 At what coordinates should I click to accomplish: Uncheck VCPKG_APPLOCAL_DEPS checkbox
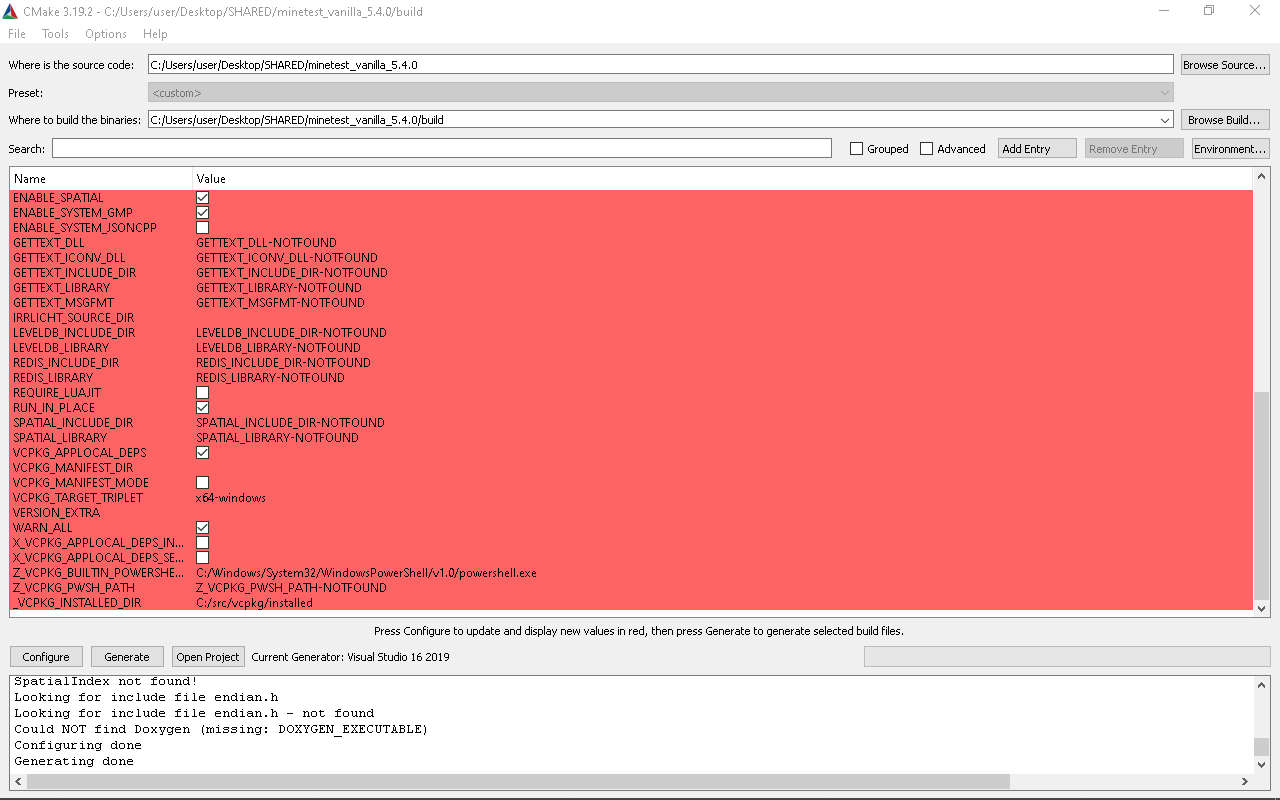click(x=202, y=453)
